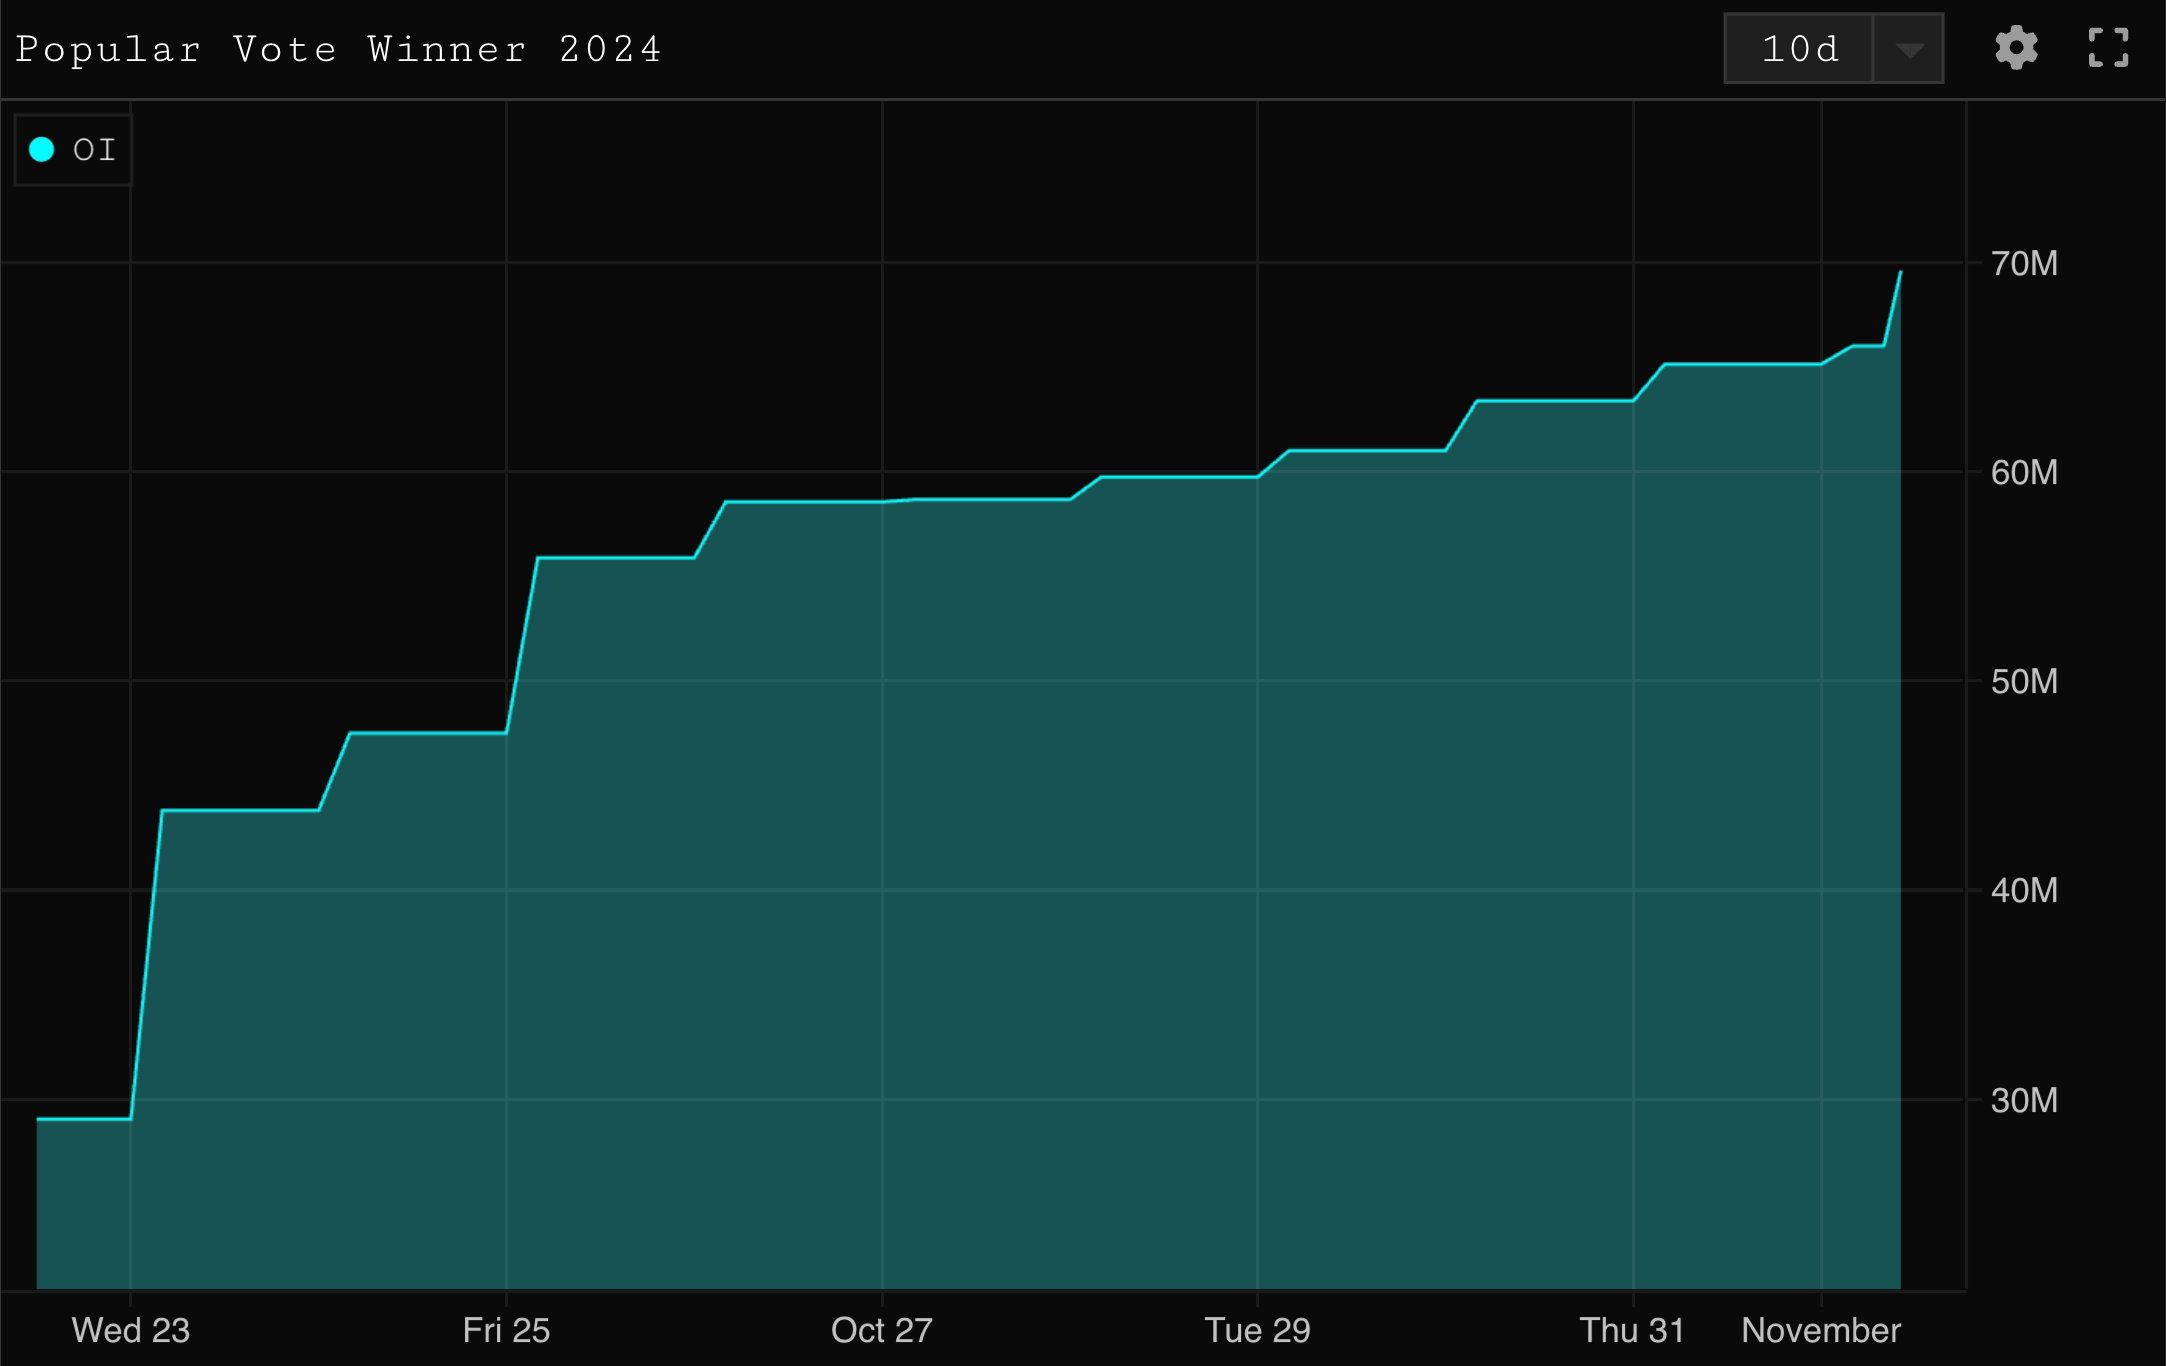Viewport: 2166px width, 1366px height.
Task: Click the 40M y-axis label
Action: click(x=2024, y=890)
